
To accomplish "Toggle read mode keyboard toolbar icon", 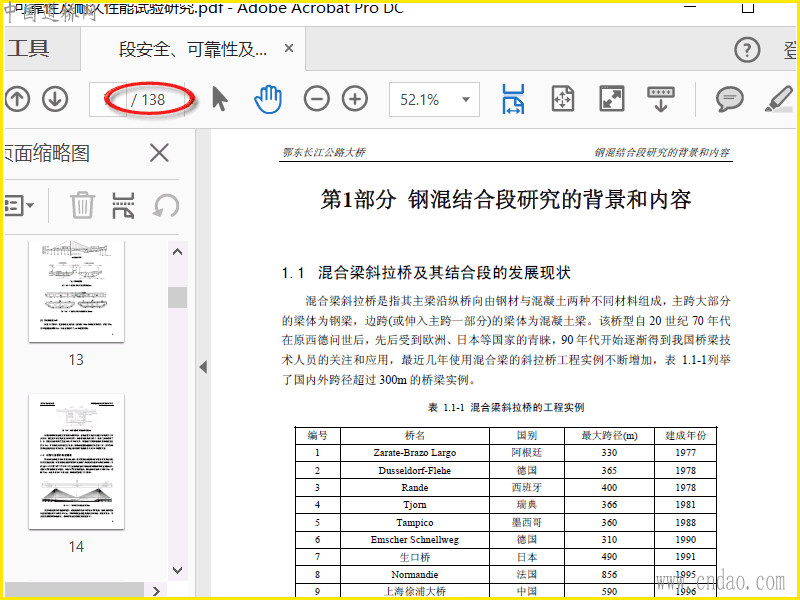I will point(660,99).
